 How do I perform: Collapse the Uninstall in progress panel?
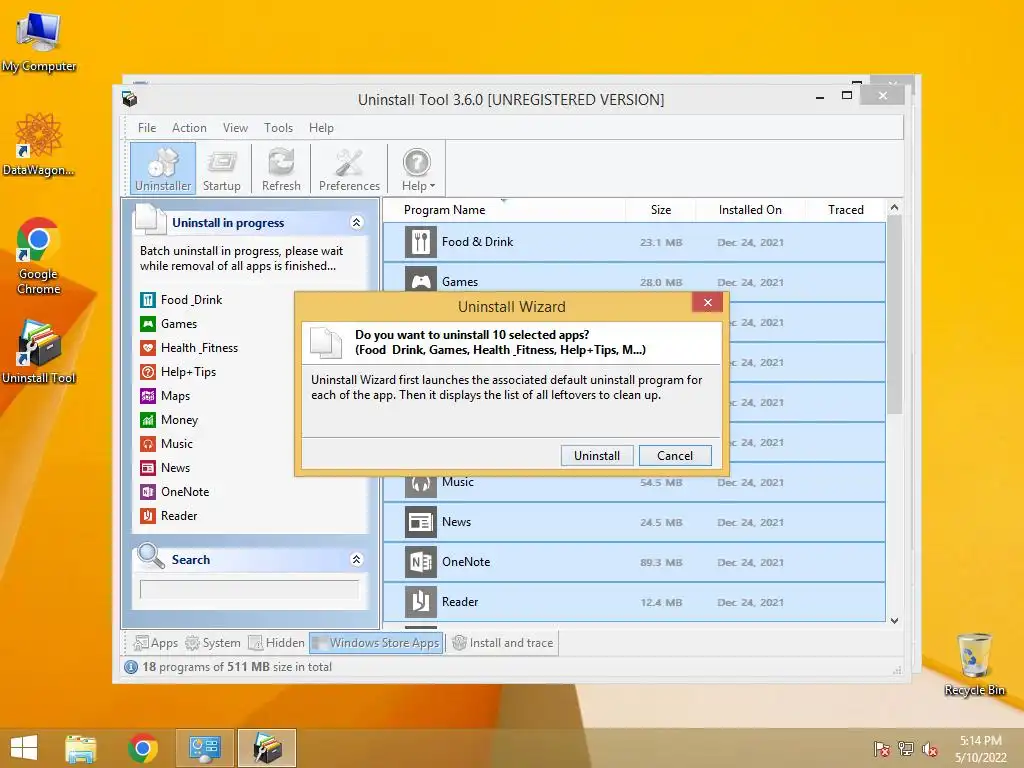coord(357,223)
